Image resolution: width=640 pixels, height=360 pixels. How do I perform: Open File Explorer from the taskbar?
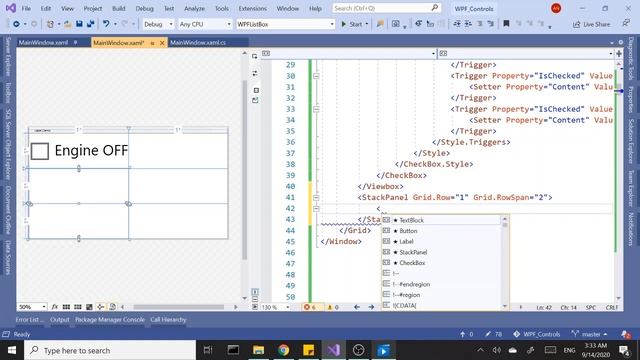258,350
